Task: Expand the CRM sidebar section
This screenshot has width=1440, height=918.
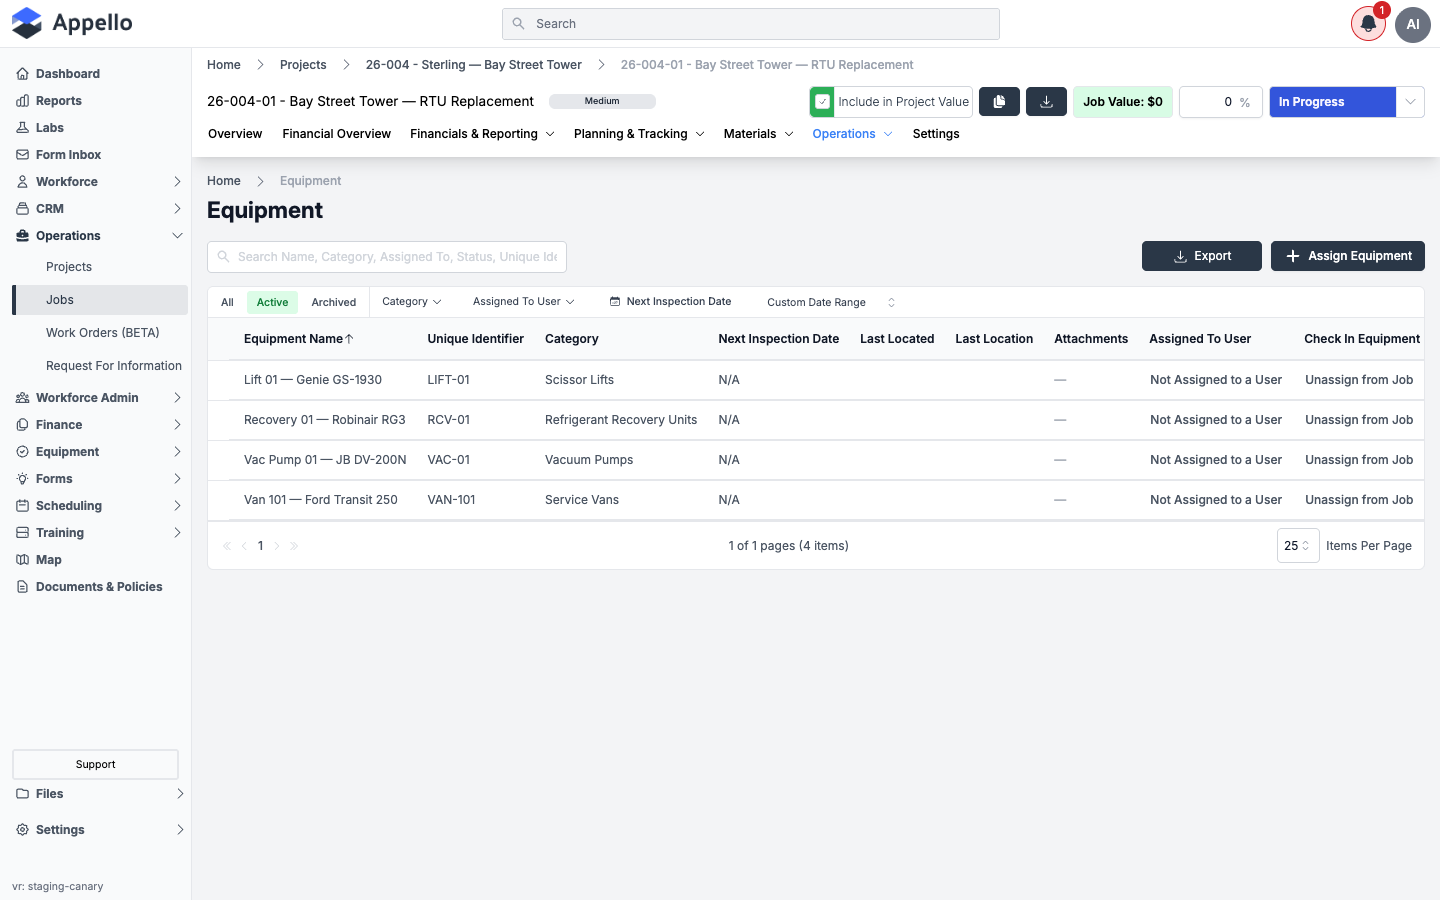Action: click(x=99, y=209)
